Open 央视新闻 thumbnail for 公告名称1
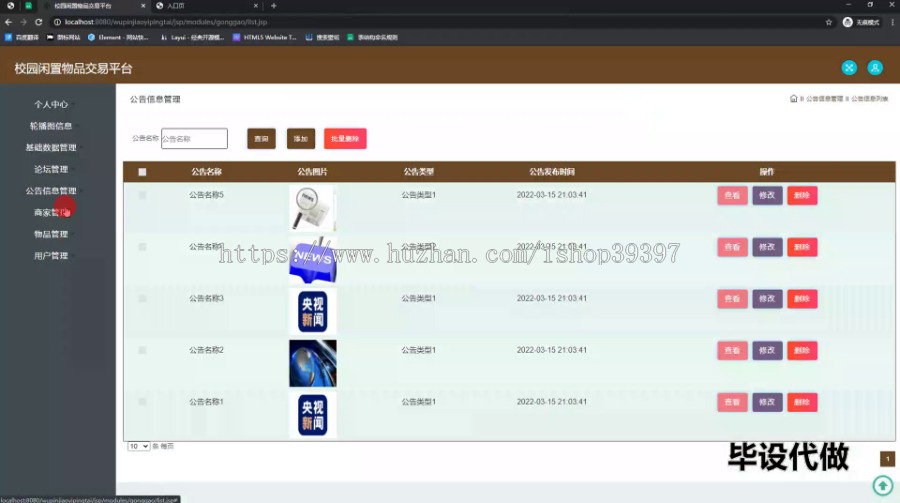The image size is (900, 503). pyautogui.click(x=313, y=415)
